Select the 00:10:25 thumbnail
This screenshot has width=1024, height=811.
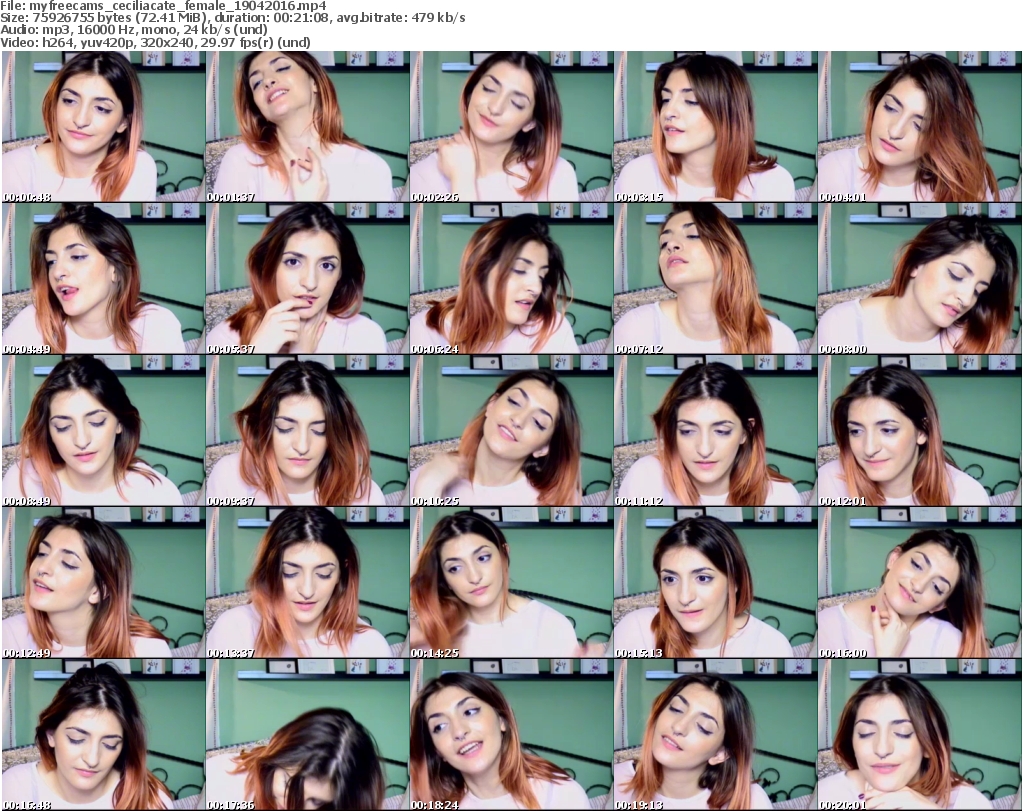[x=511, y=431]
